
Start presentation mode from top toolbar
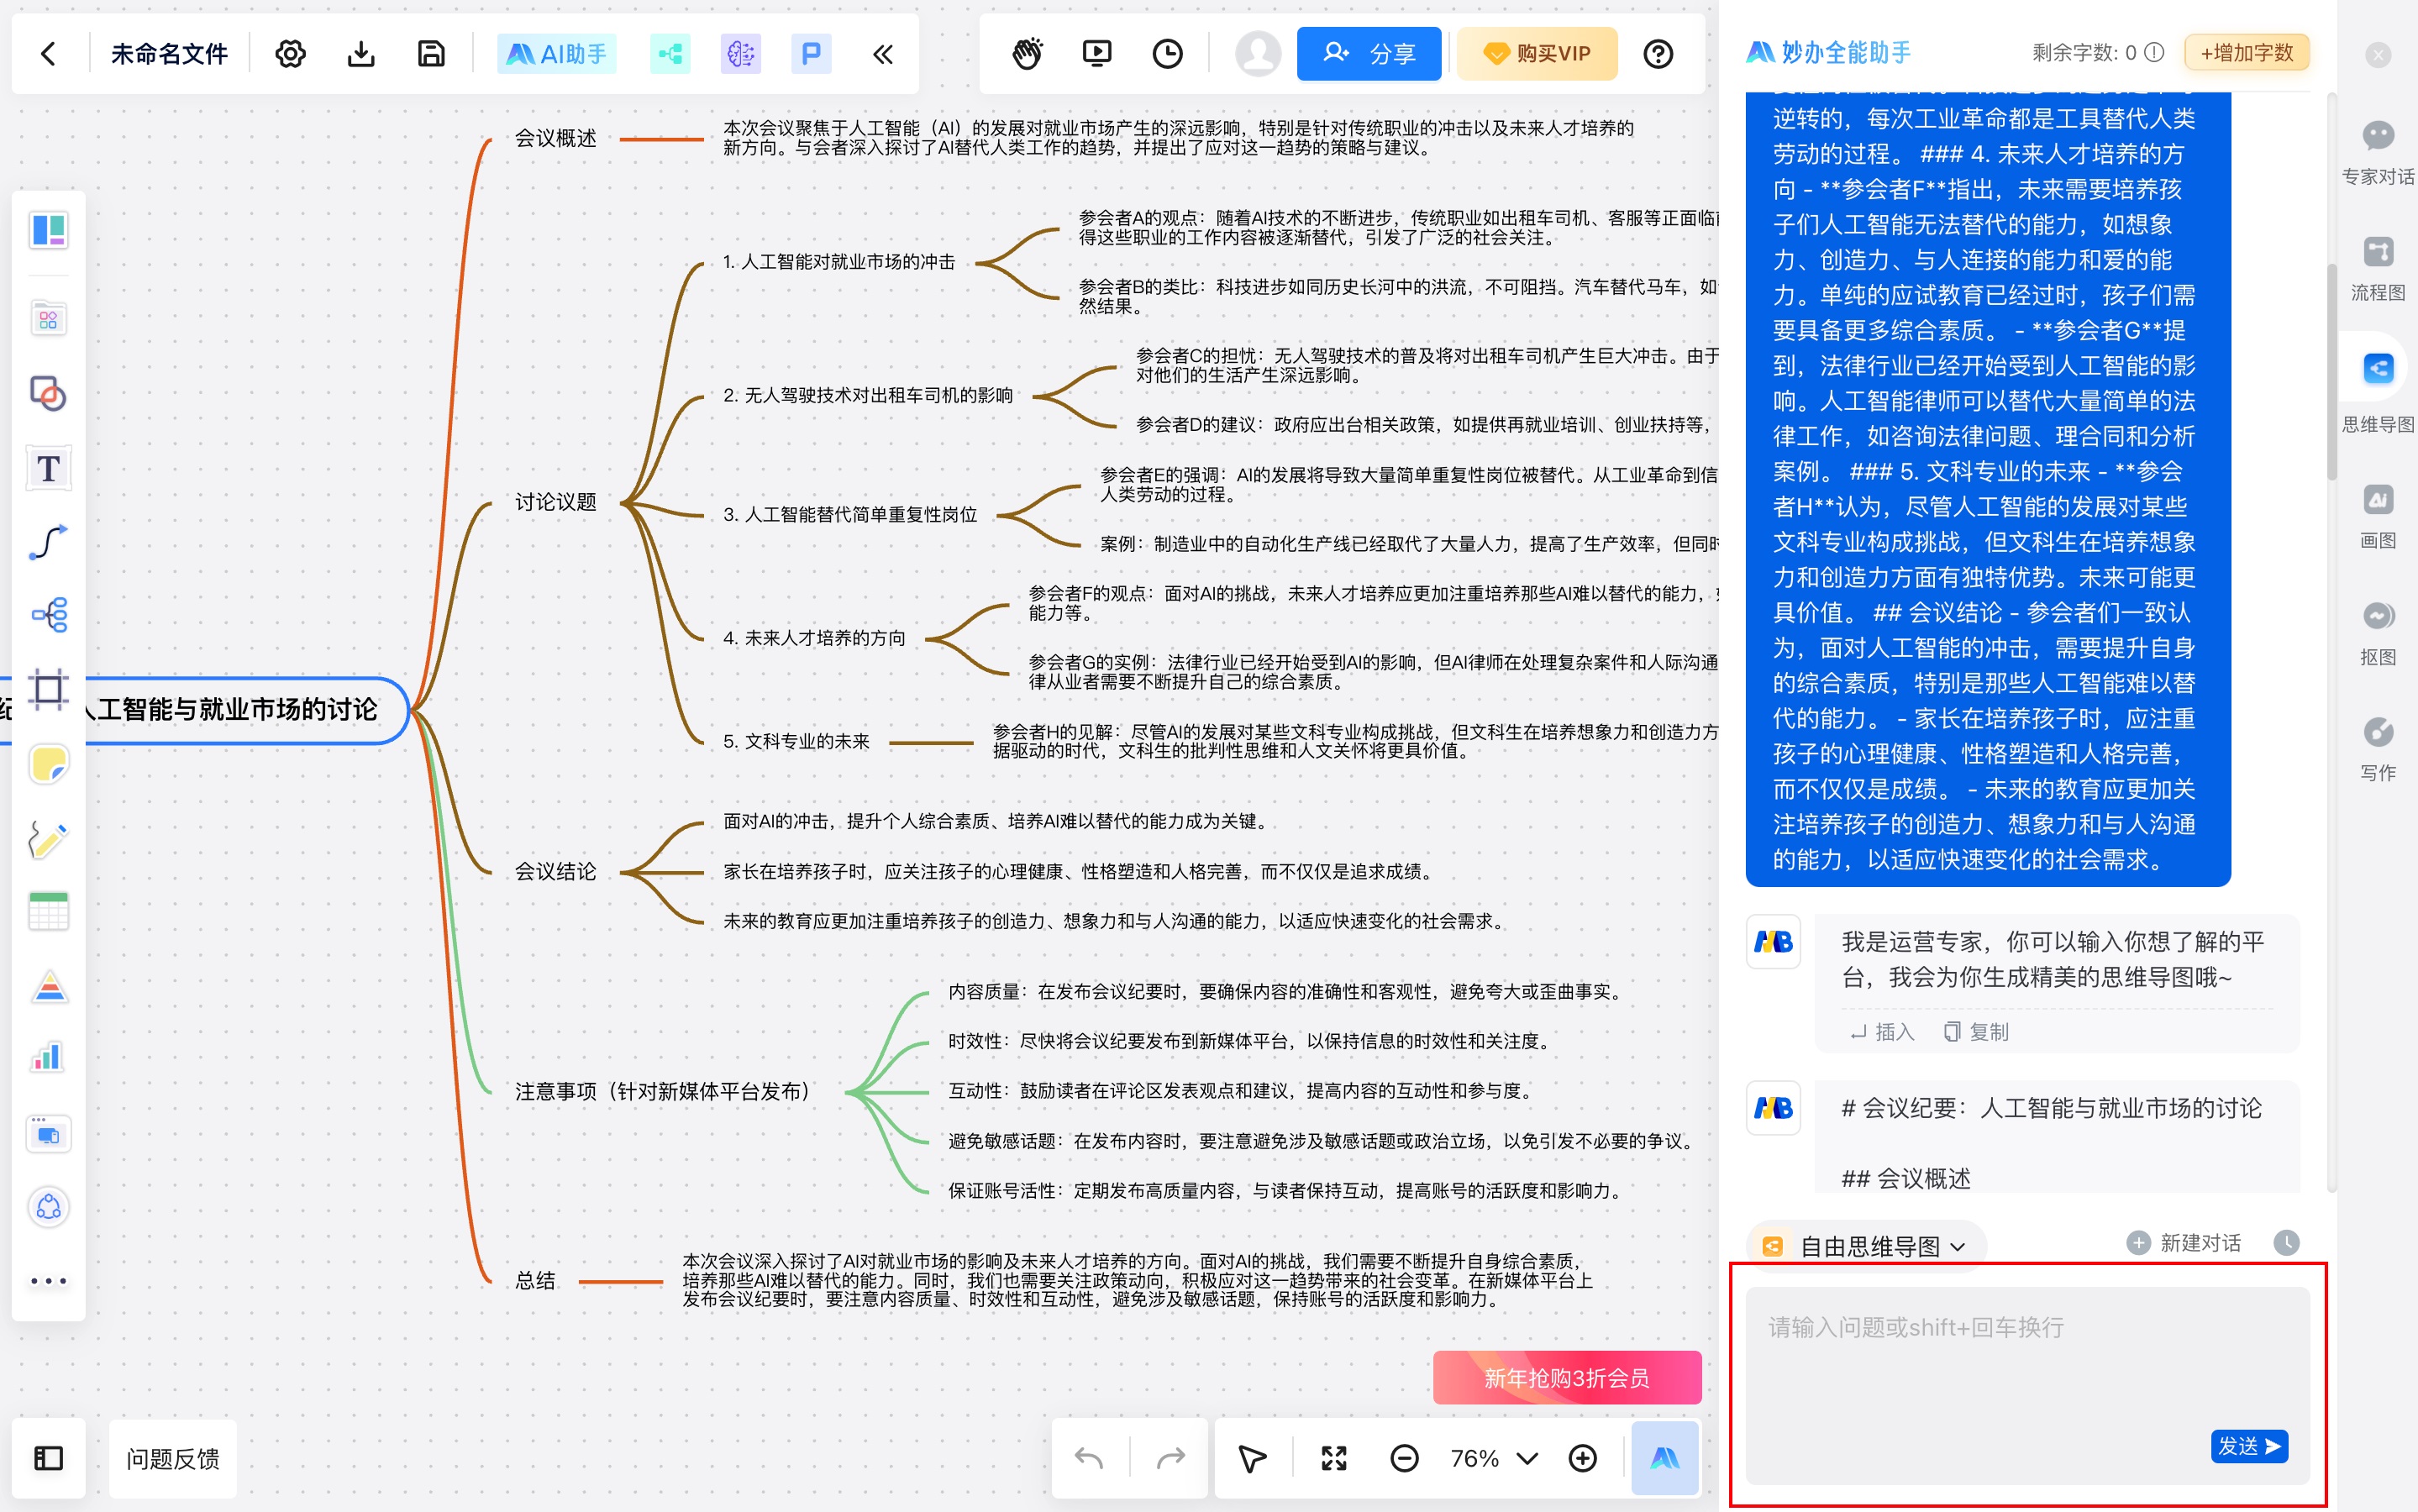click(x=1097, y=53)
